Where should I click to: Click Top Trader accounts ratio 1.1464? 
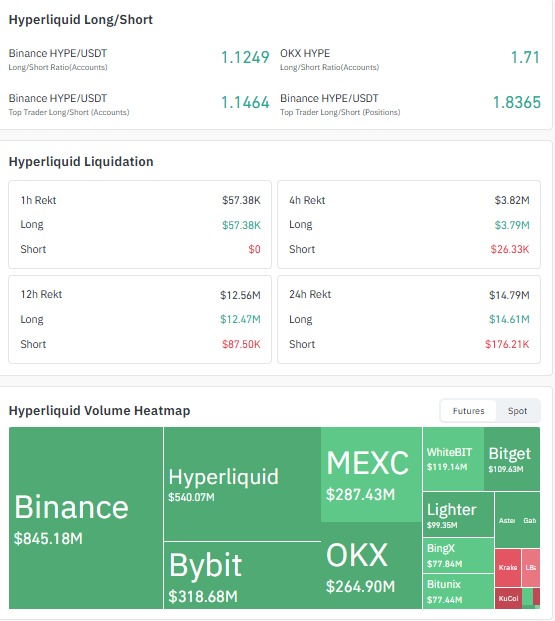pyautogui.click(x=245, y=103)
